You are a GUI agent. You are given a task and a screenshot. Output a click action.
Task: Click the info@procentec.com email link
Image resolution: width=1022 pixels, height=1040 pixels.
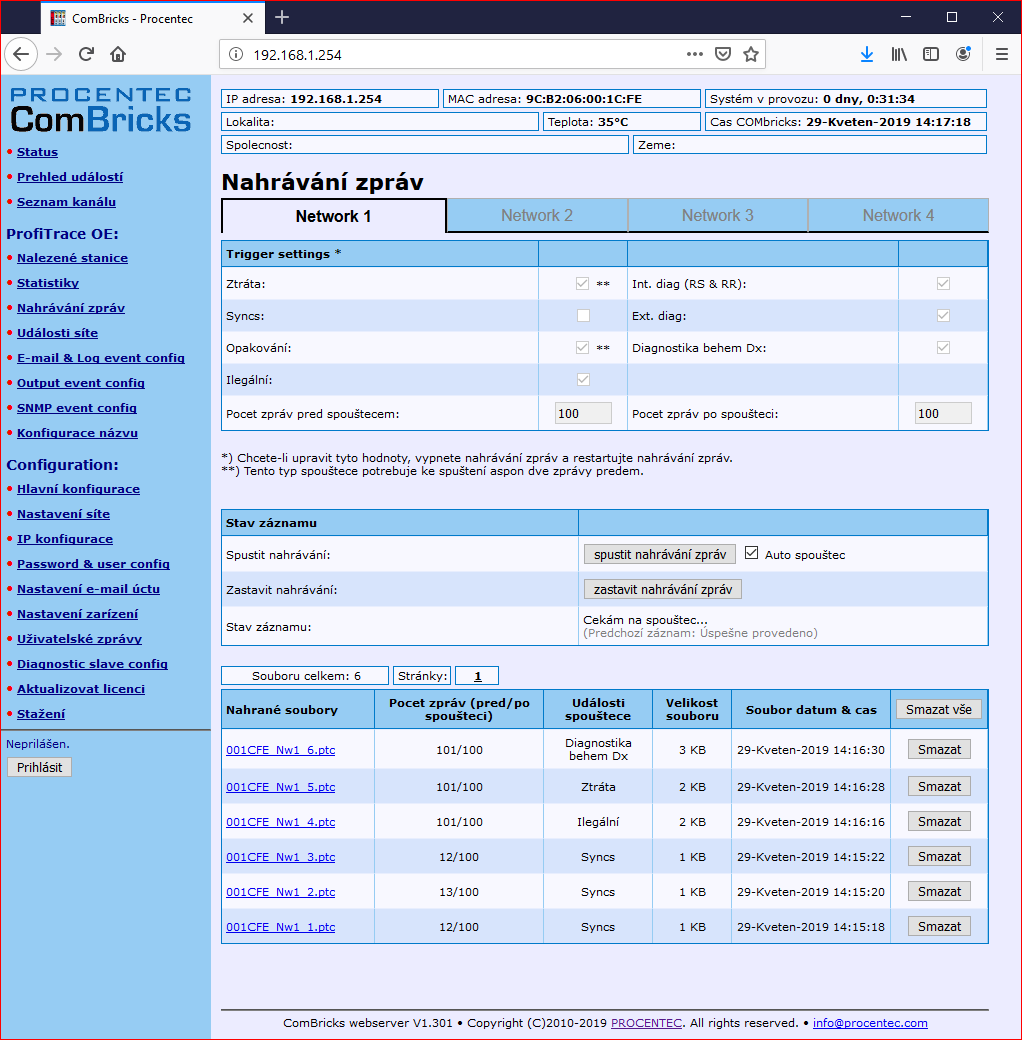[870, 1023]
